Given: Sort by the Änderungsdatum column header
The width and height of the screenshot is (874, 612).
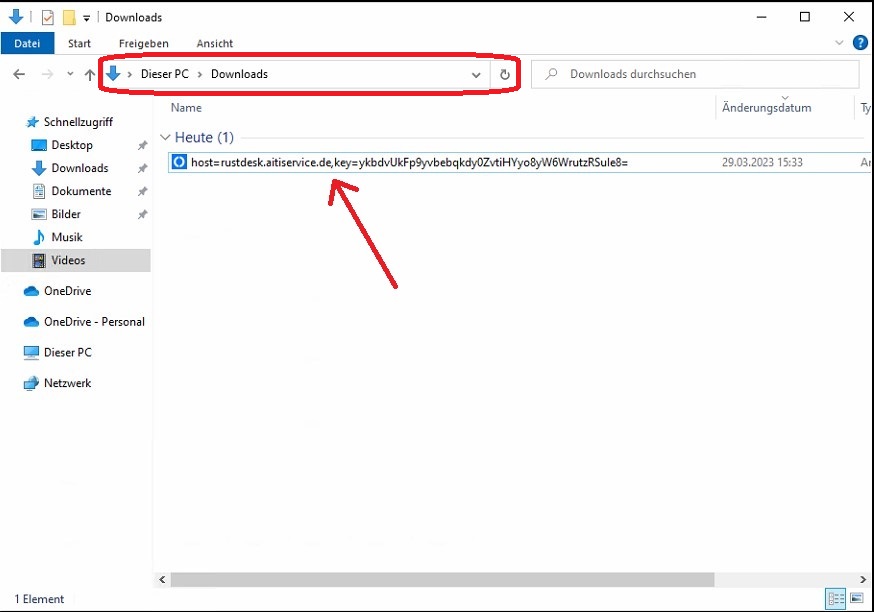Looking at the screenshot, I should (766, 108).
